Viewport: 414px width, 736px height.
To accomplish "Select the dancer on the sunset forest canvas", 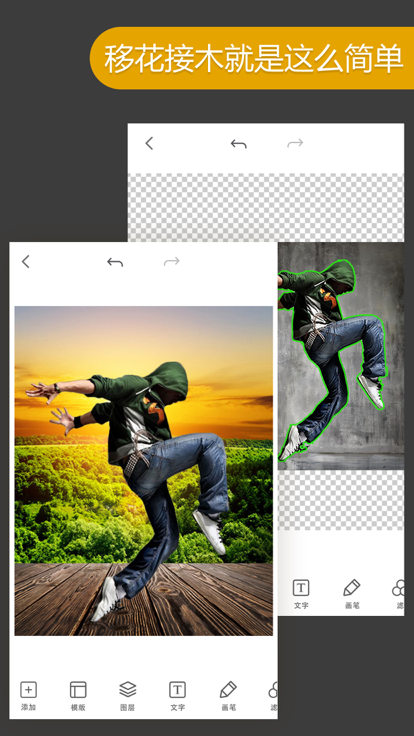I will point(136,488).
